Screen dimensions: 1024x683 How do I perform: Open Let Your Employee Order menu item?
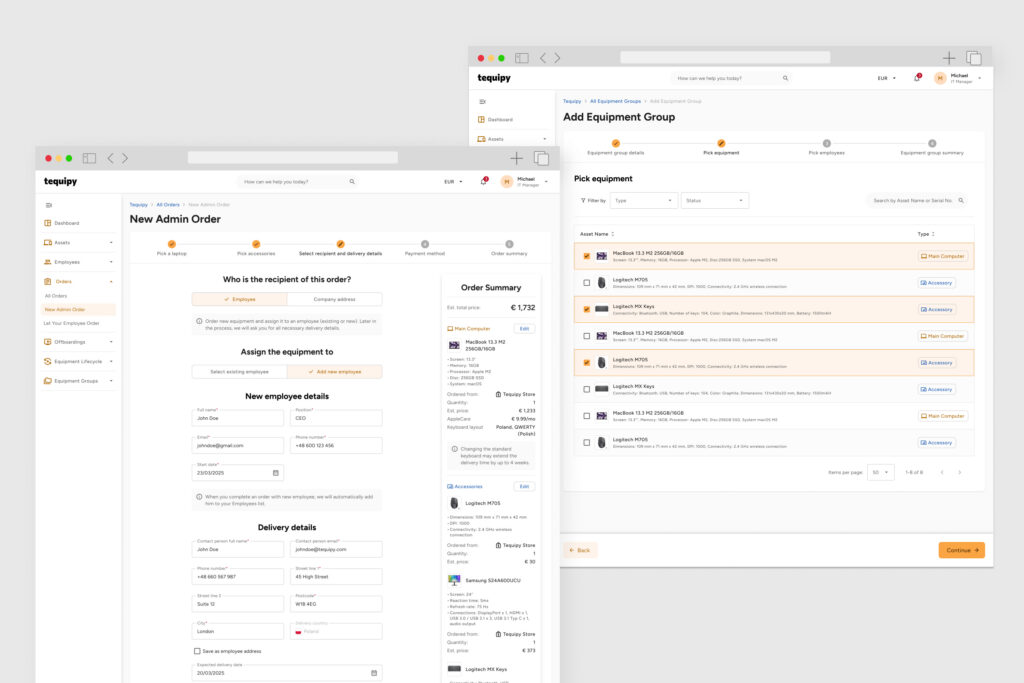(72, 323)
